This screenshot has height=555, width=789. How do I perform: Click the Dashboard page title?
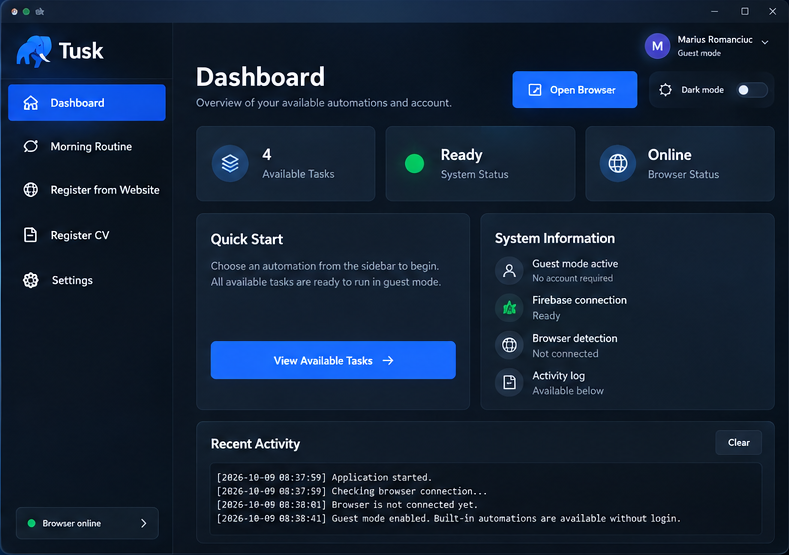[260, 77]
